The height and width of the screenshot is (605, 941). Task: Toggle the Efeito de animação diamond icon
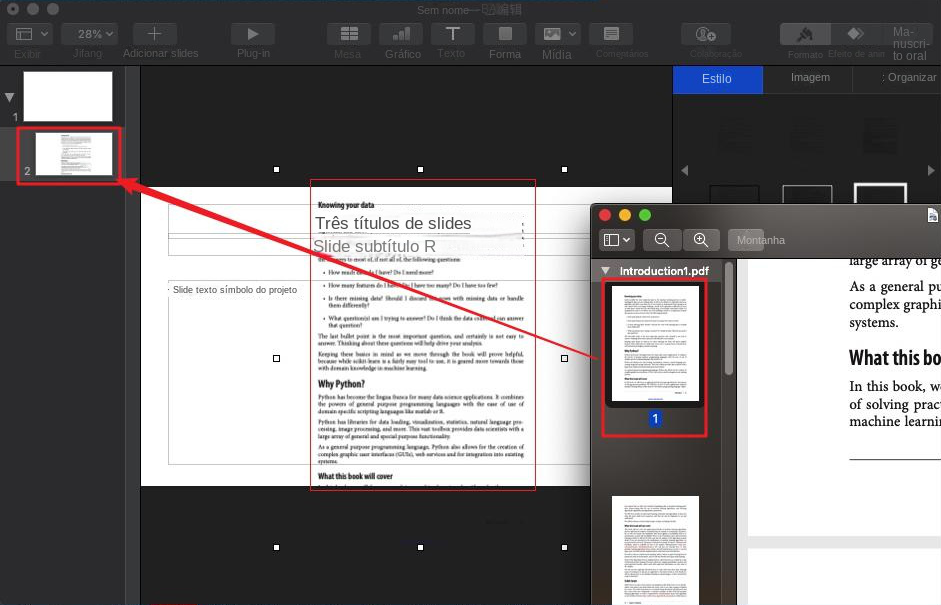[856, 35]
